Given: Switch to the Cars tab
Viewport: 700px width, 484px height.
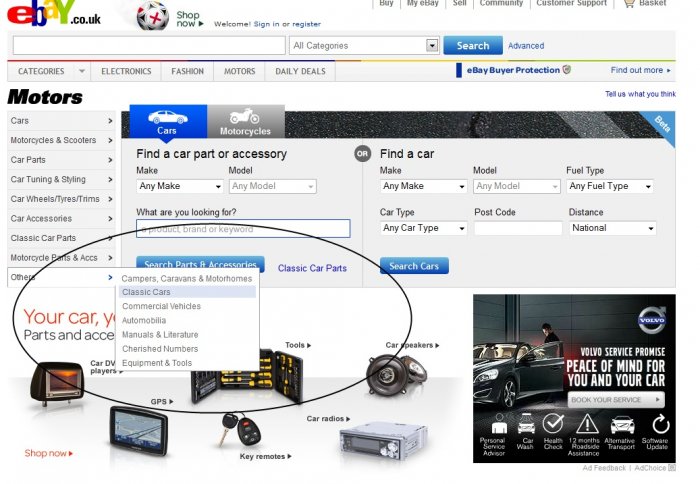Looking at the screenshot, I should pos(168,121).
